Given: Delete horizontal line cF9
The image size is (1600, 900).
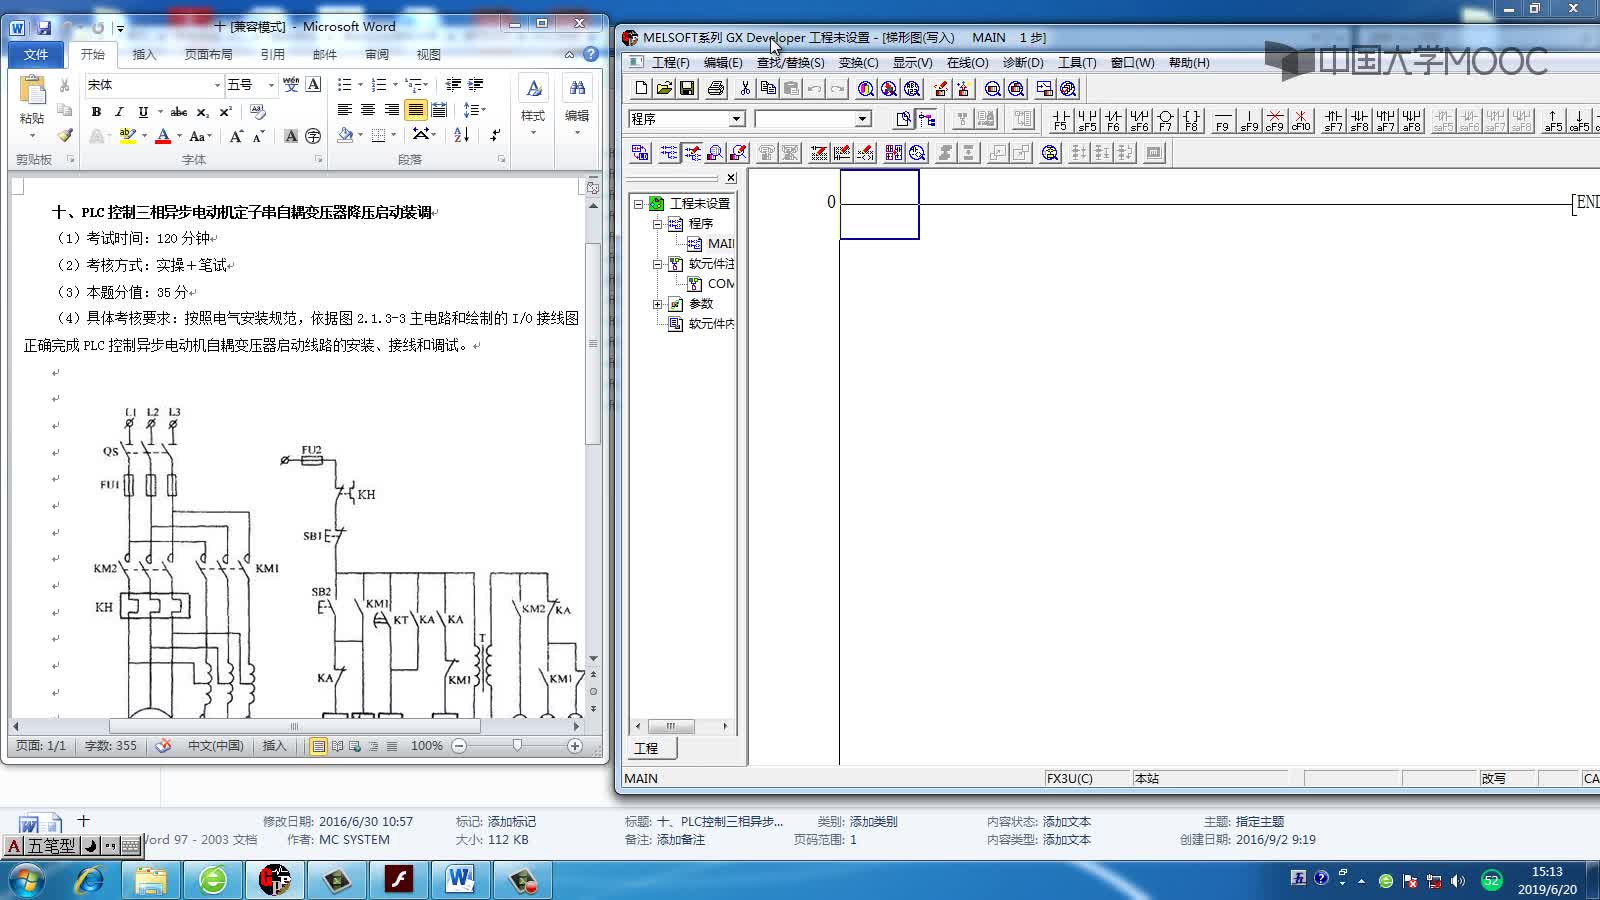Looking at the screenshot, I should [x=1274, y=120].
